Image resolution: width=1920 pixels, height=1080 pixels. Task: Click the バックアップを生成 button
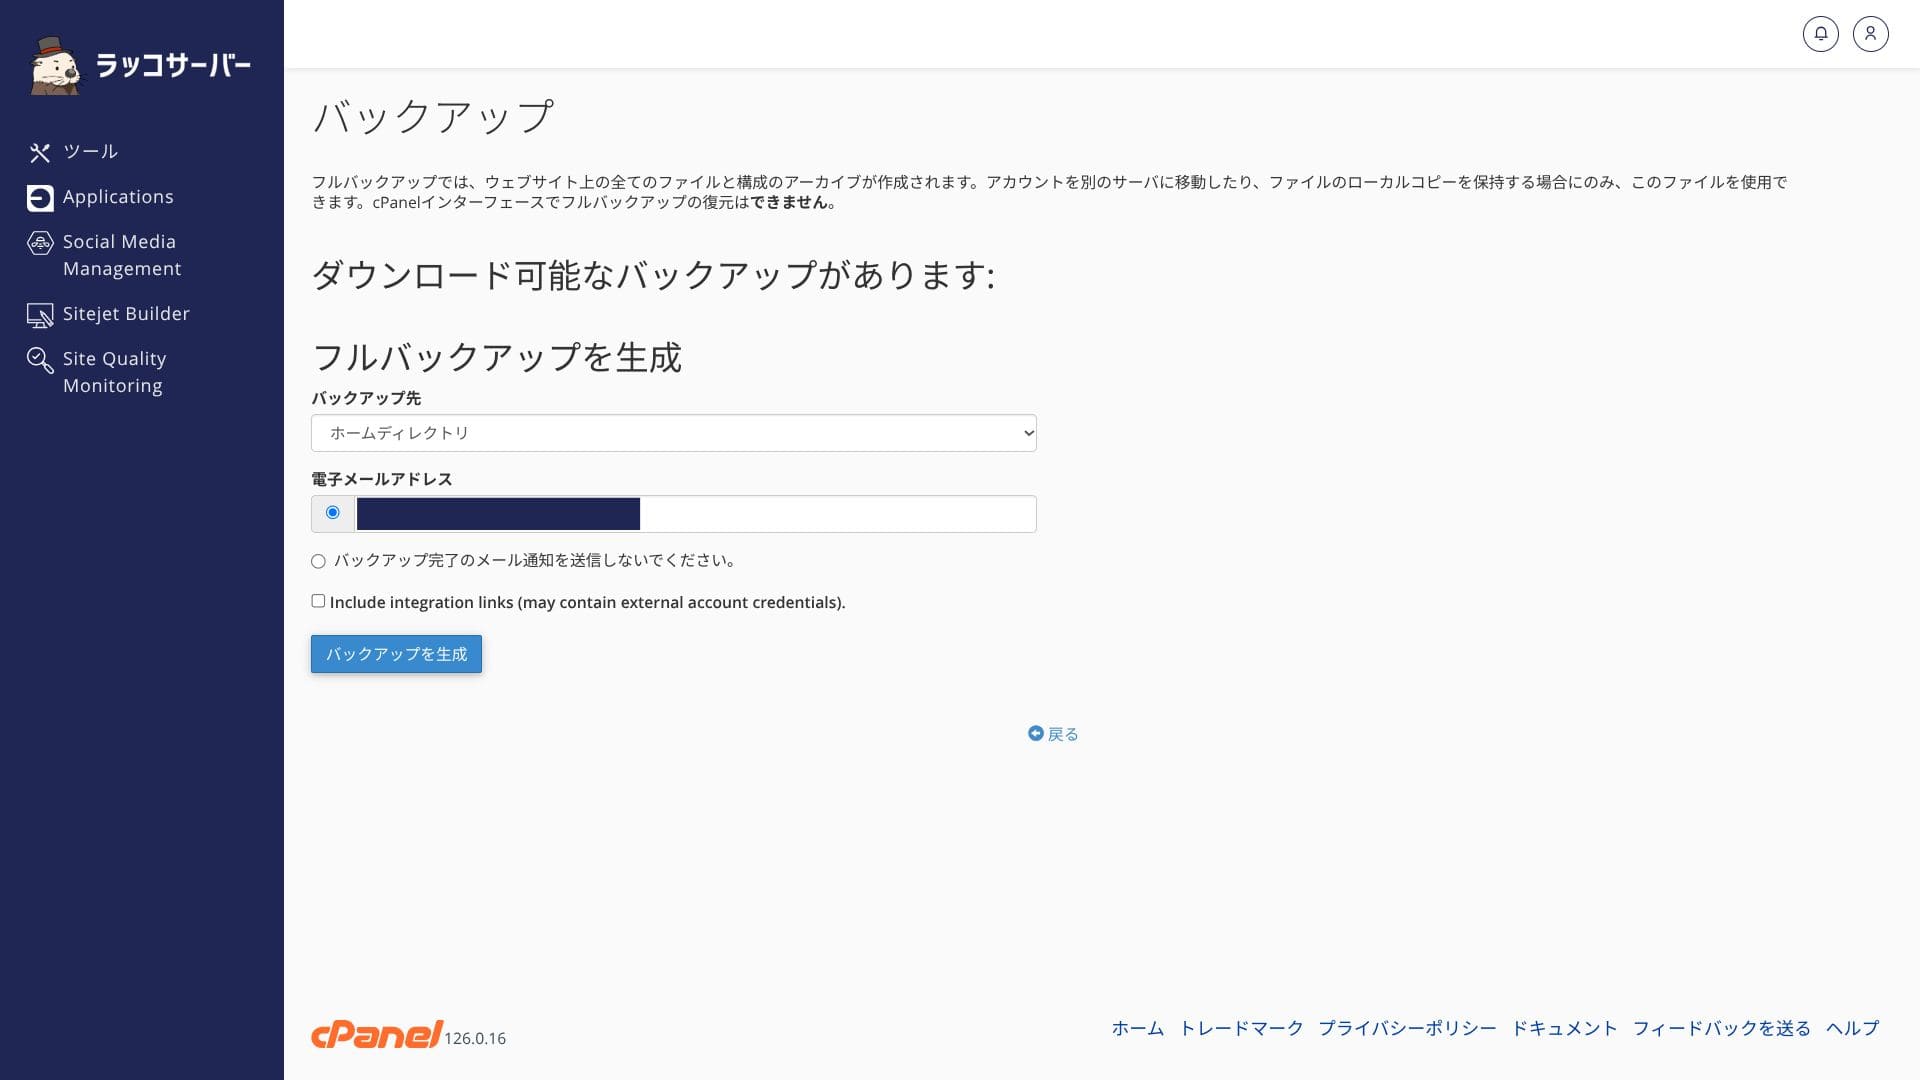396,654
